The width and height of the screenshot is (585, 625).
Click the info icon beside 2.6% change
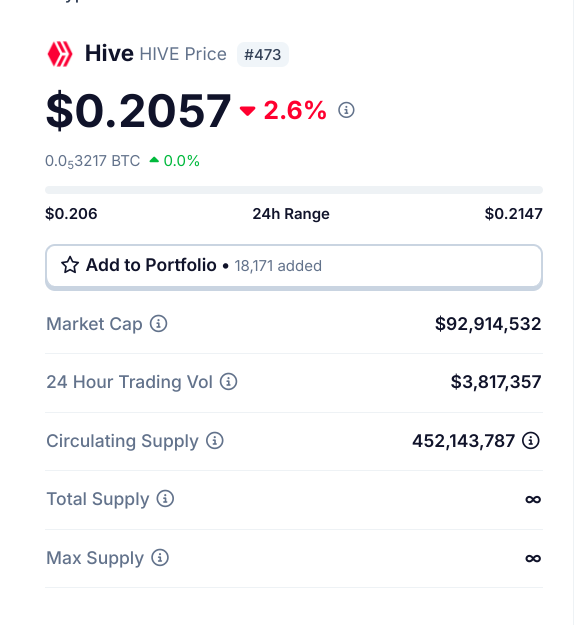click(x=346, y=110)
